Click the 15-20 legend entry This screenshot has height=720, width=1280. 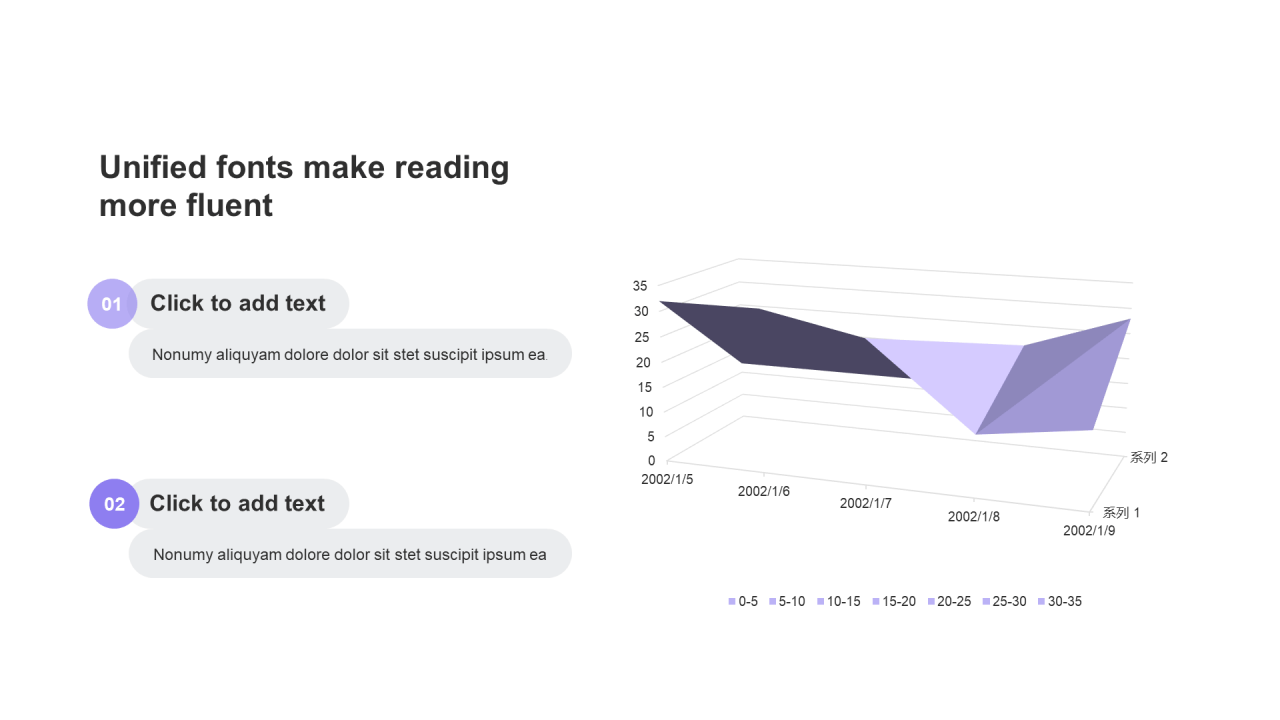[894, 602]
